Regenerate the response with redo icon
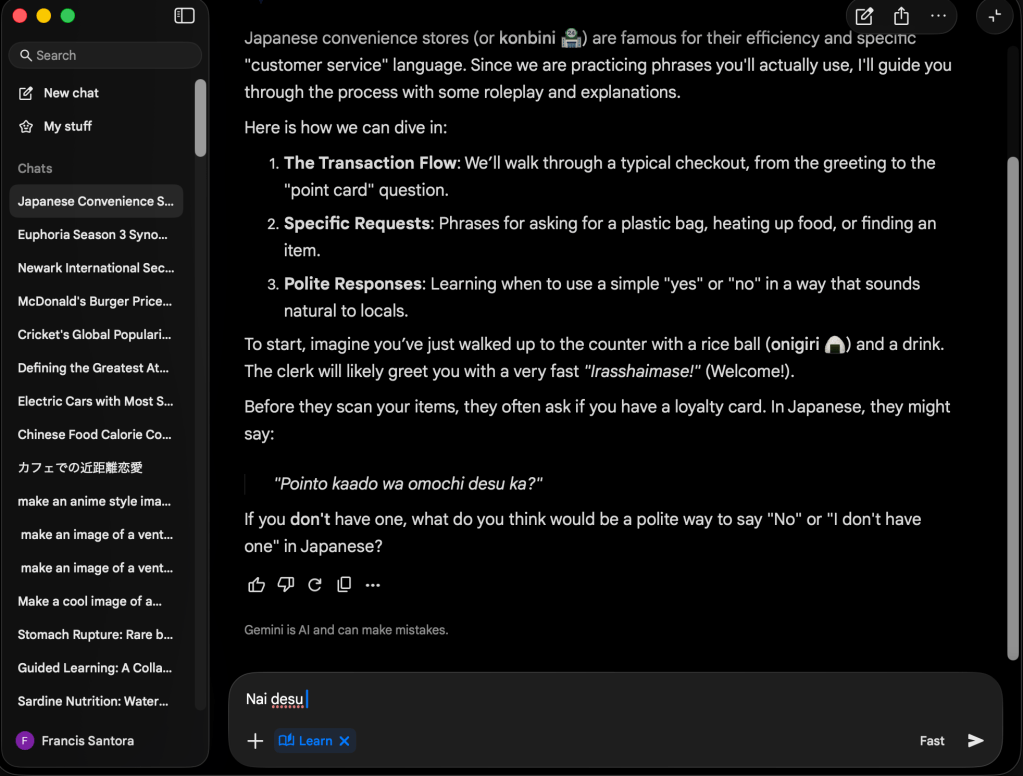Viewport: 1023px width, 776px height. 314,585
